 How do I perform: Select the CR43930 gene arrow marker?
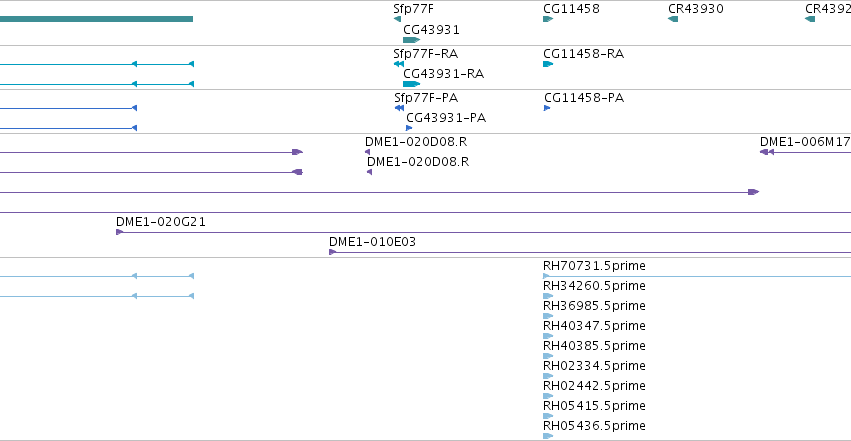673,19
